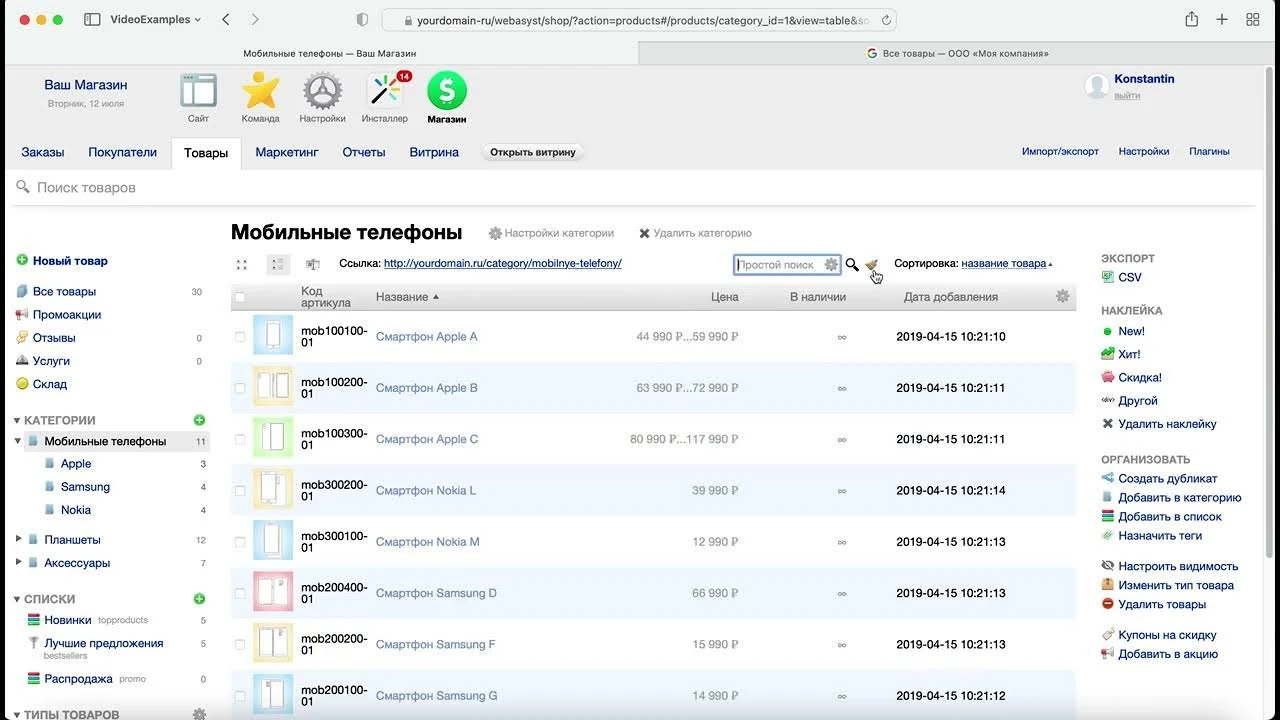Switch to Все товары browser tab

[x=958, y=53]
